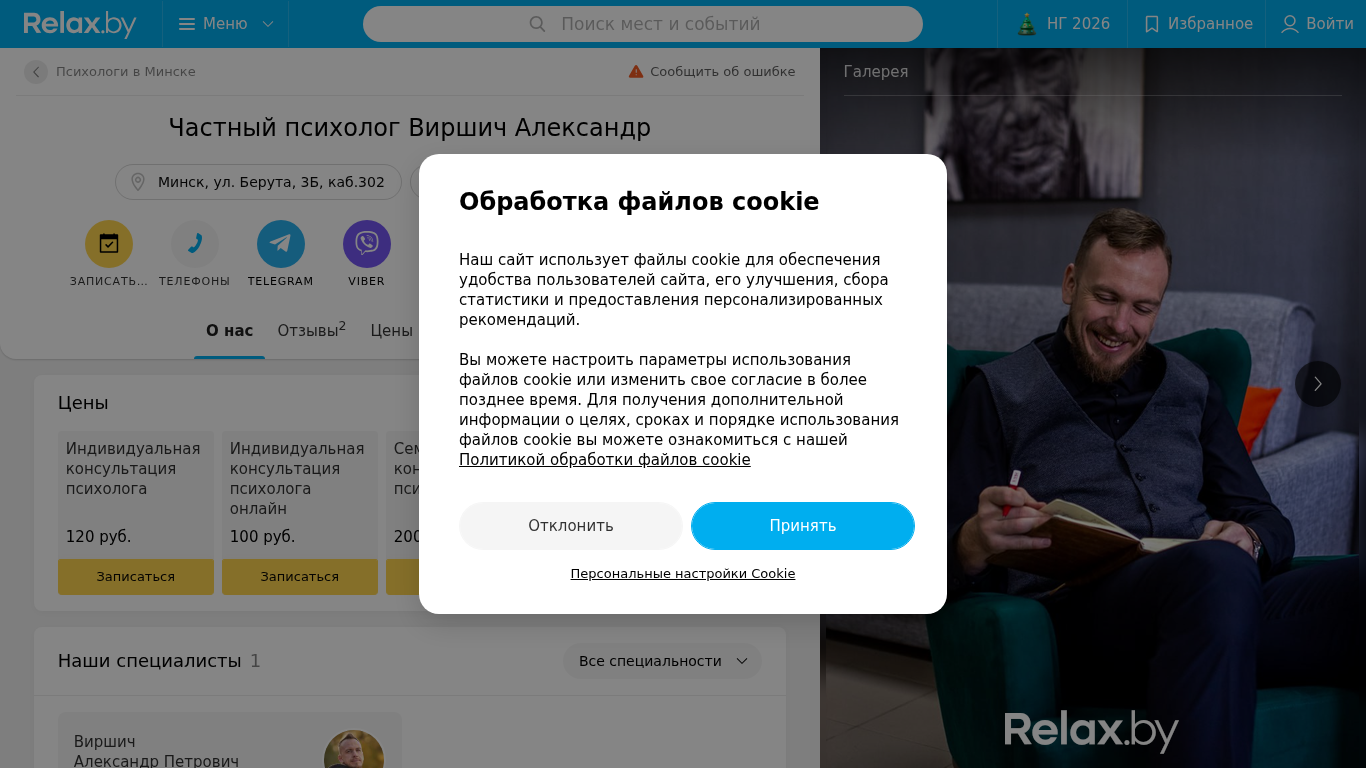Click the Войти user icon
This screenshot has width=1366, height=768.
(x=1290, y=24)
